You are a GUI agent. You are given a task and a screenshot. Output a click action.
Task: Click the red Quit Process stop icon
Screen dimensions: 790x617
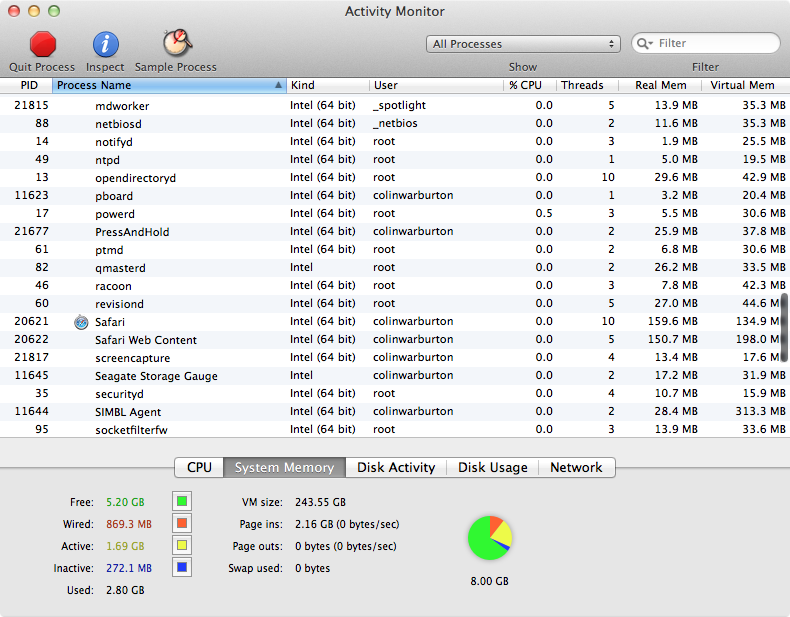click(x=43, y=44)
